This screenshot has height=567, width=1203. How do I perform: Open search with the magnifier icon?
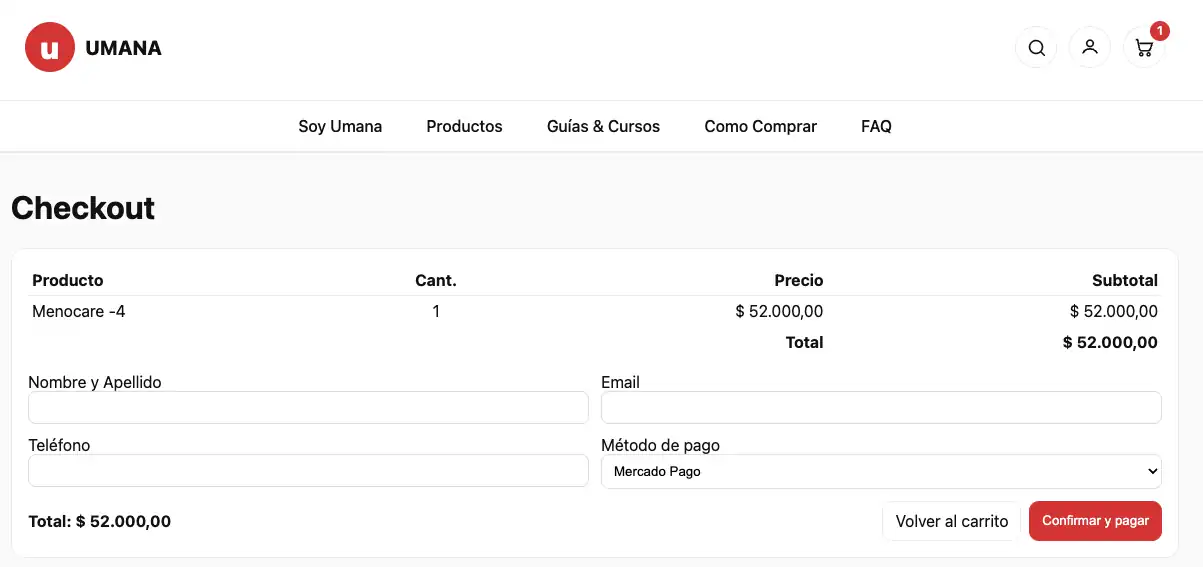pos(1036,48)
